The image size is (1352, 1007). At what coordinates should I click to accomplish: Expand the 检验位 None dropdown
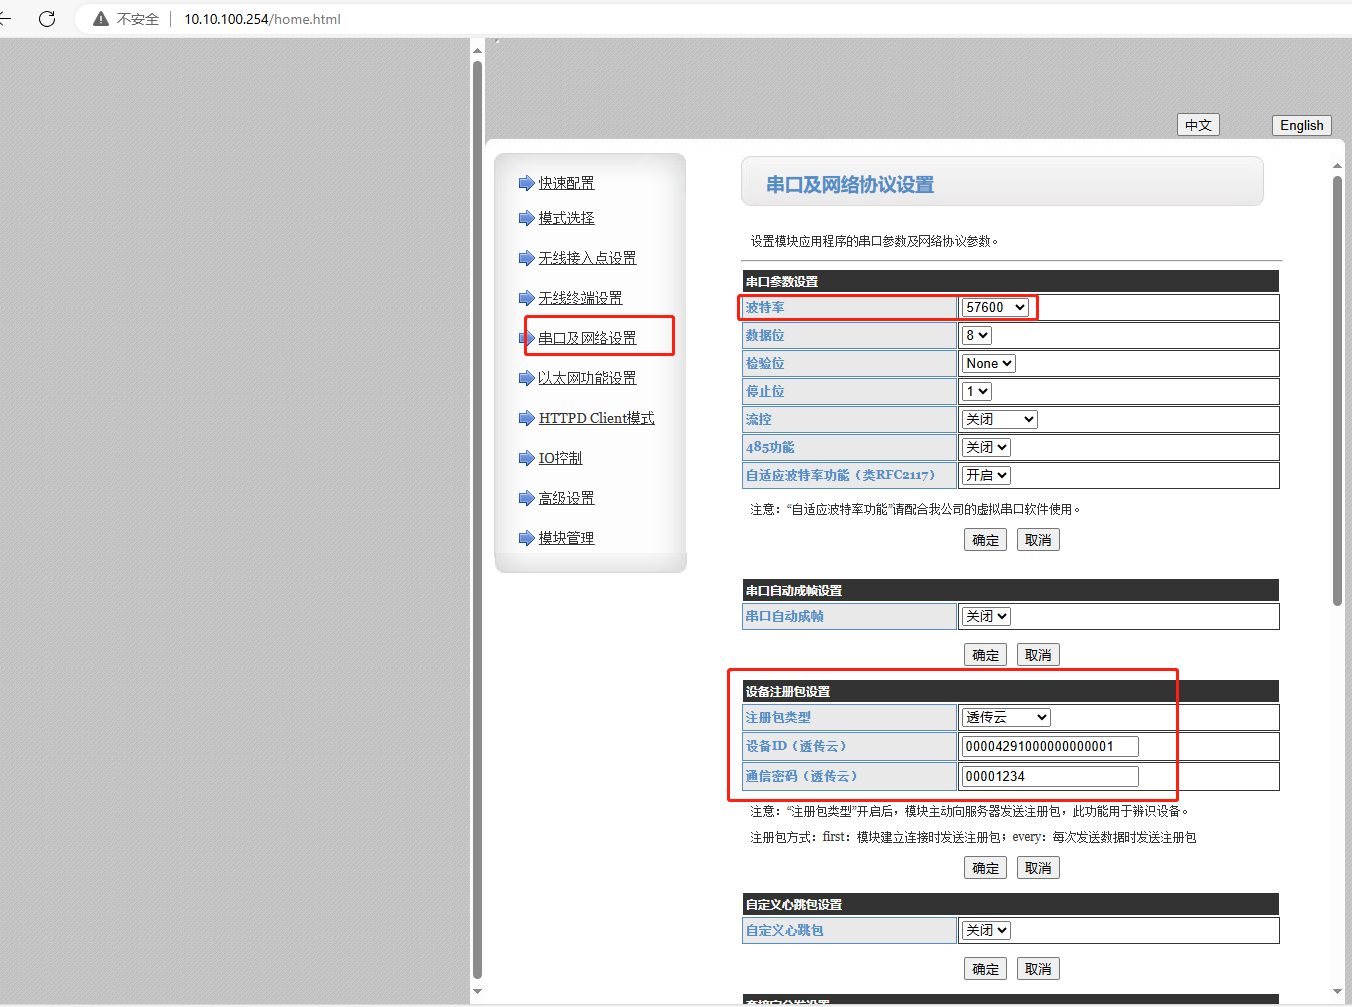pyautogui.click(x=988, y=363)
